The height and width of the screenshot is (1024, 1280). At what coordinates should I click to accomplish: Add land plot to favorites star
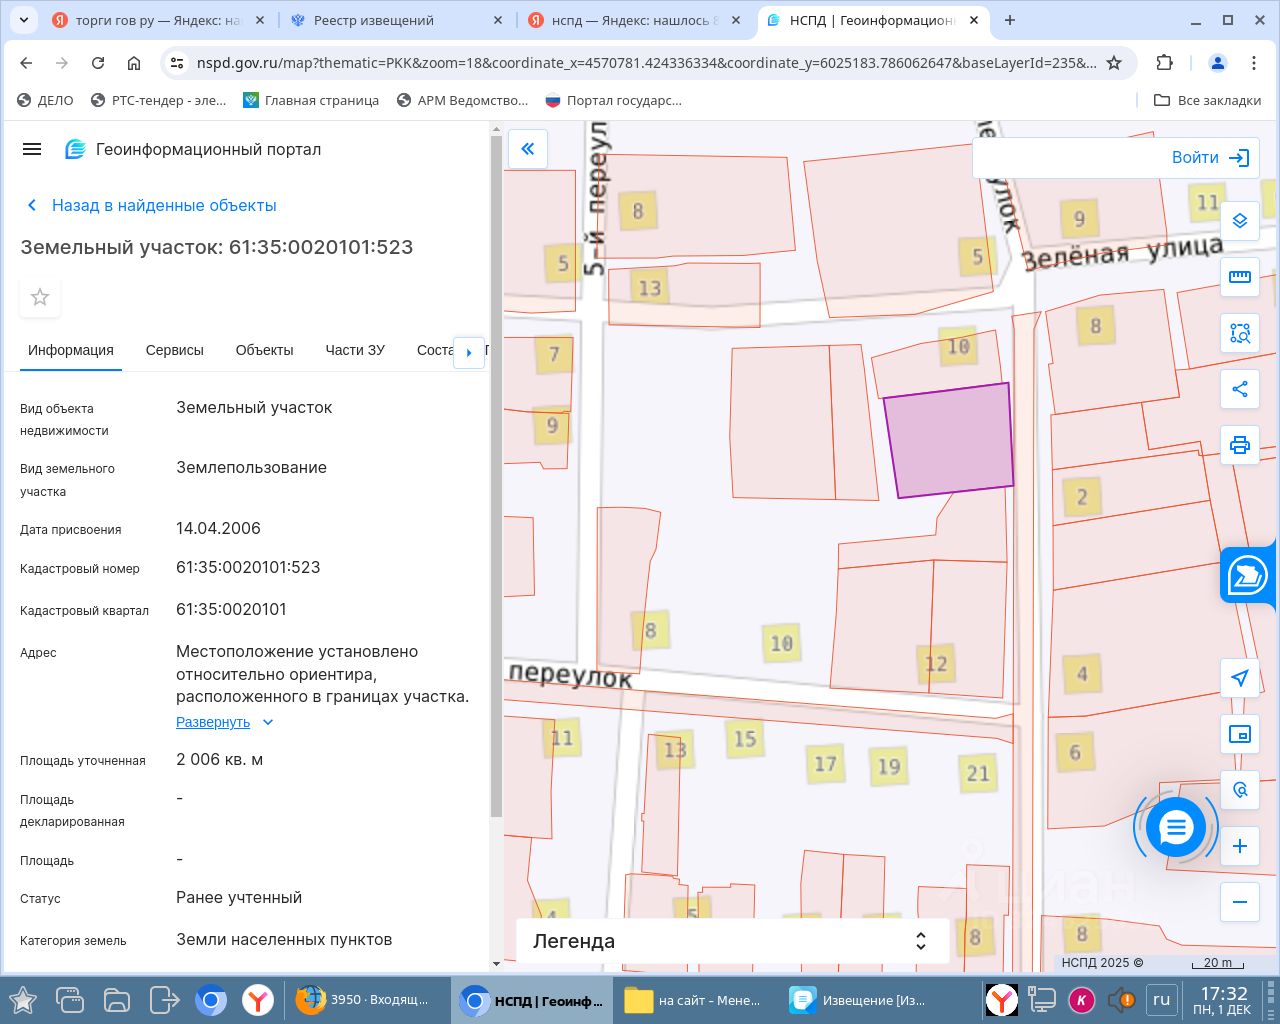pyautogui.click(x=40, y=297)
